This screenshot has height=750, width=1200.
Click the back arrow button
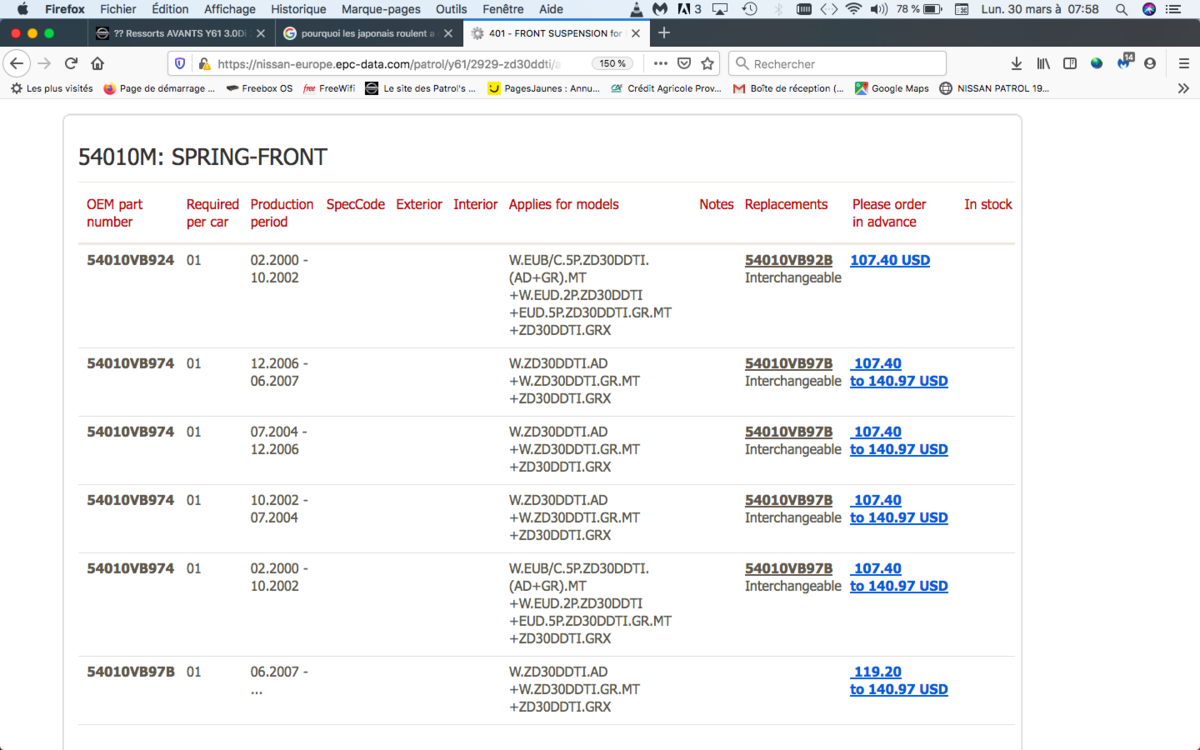[x=16, y=63]
